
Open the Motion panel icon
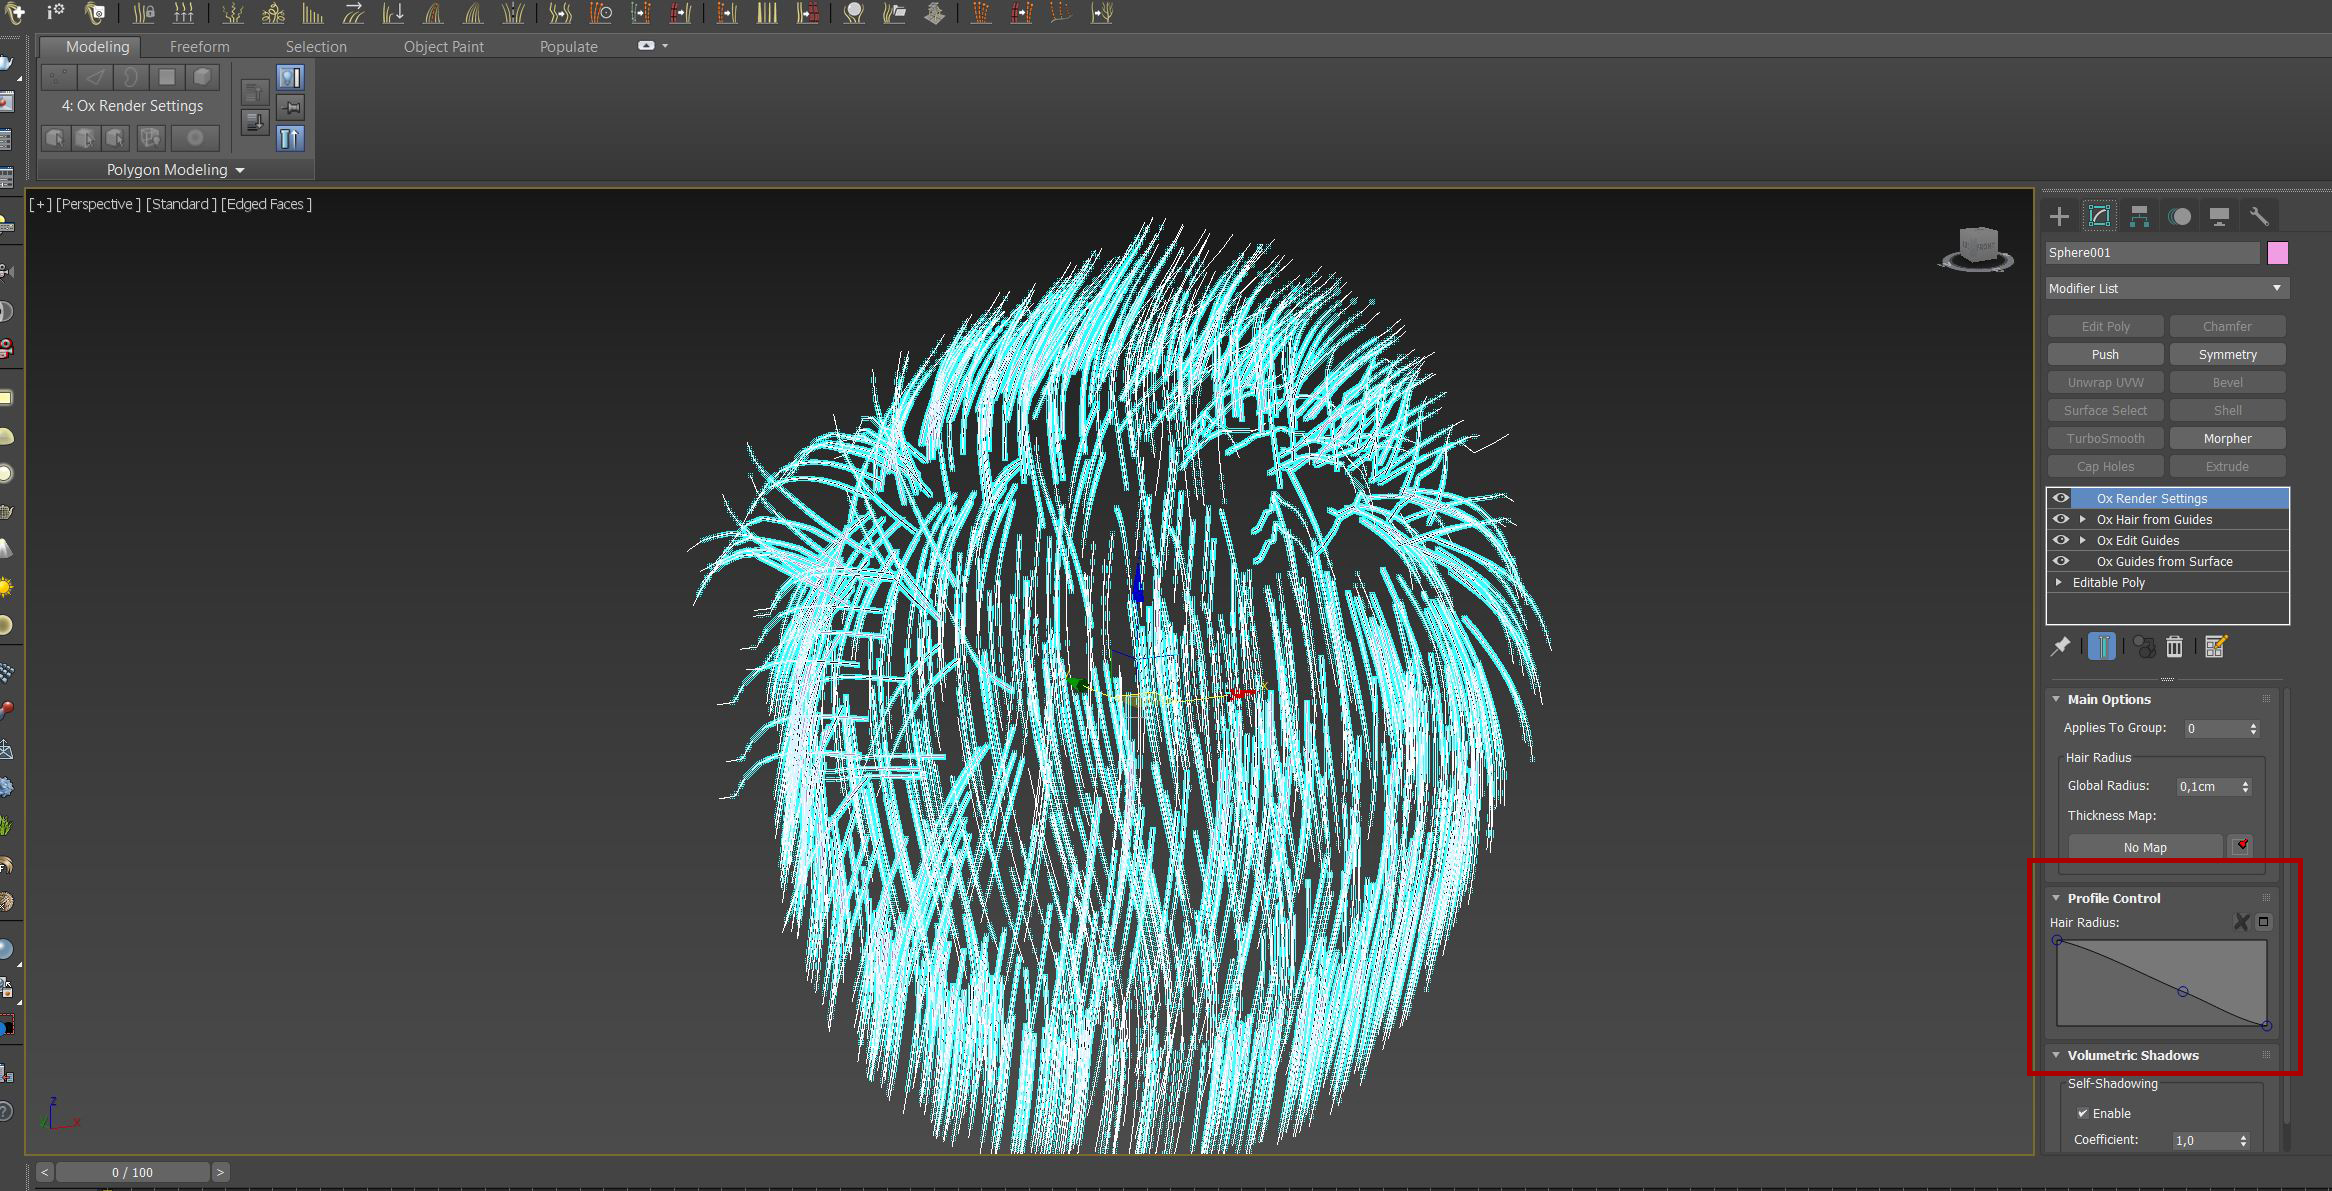2179,216
